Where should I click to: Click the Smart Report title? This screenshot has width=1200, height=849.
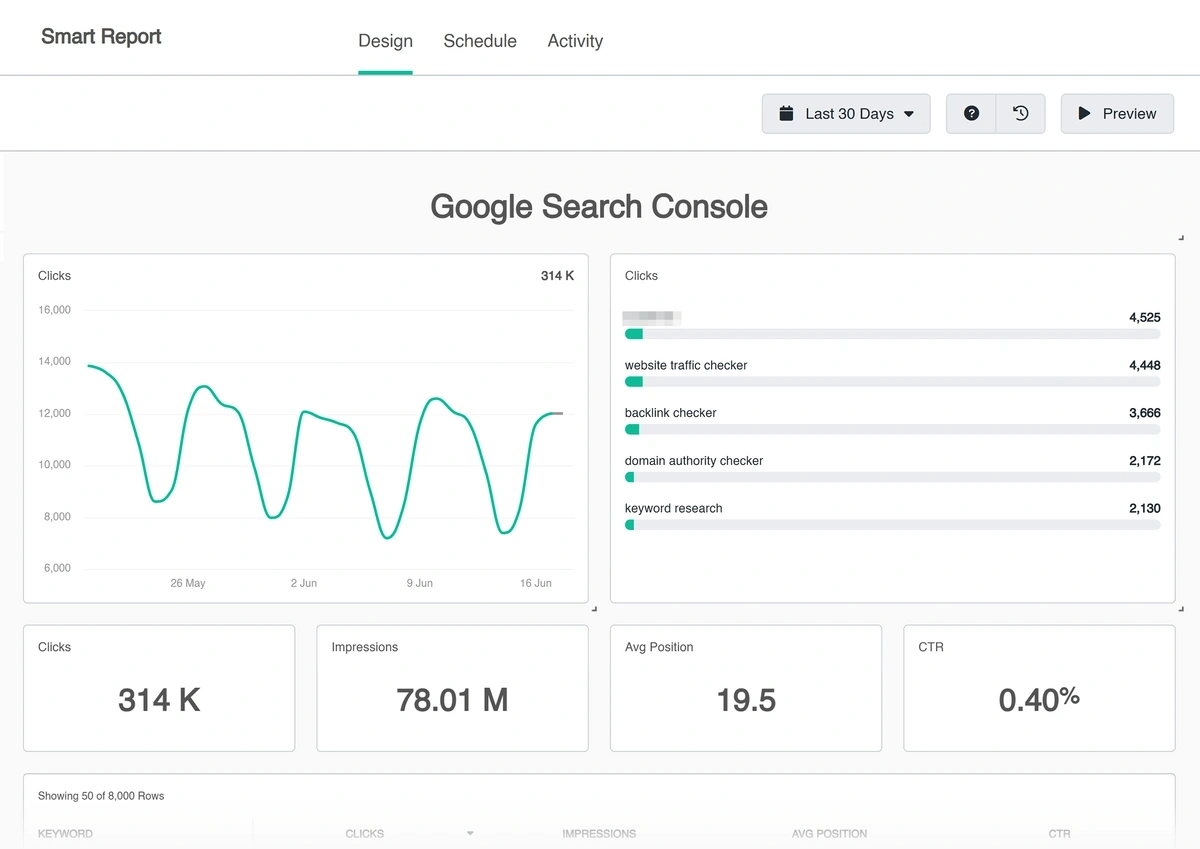coord(101,37)
